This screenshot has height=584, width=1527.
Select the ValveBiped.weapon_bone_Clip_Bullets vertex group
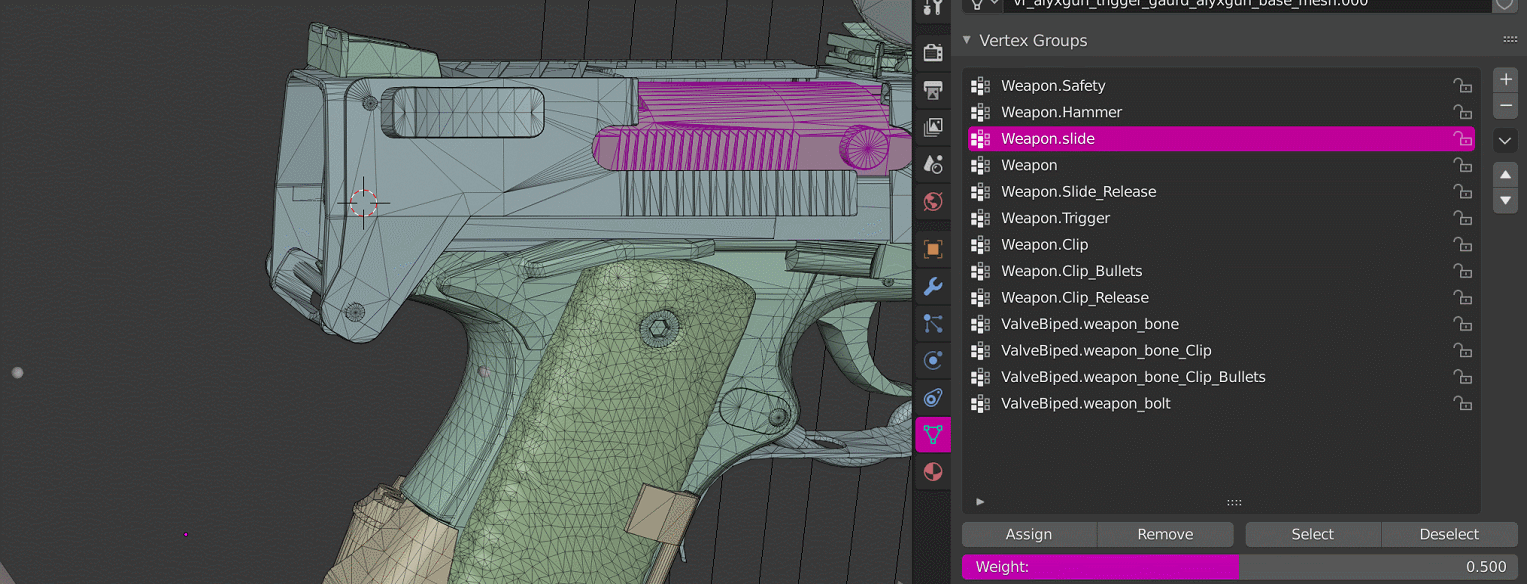point(1221,377)
